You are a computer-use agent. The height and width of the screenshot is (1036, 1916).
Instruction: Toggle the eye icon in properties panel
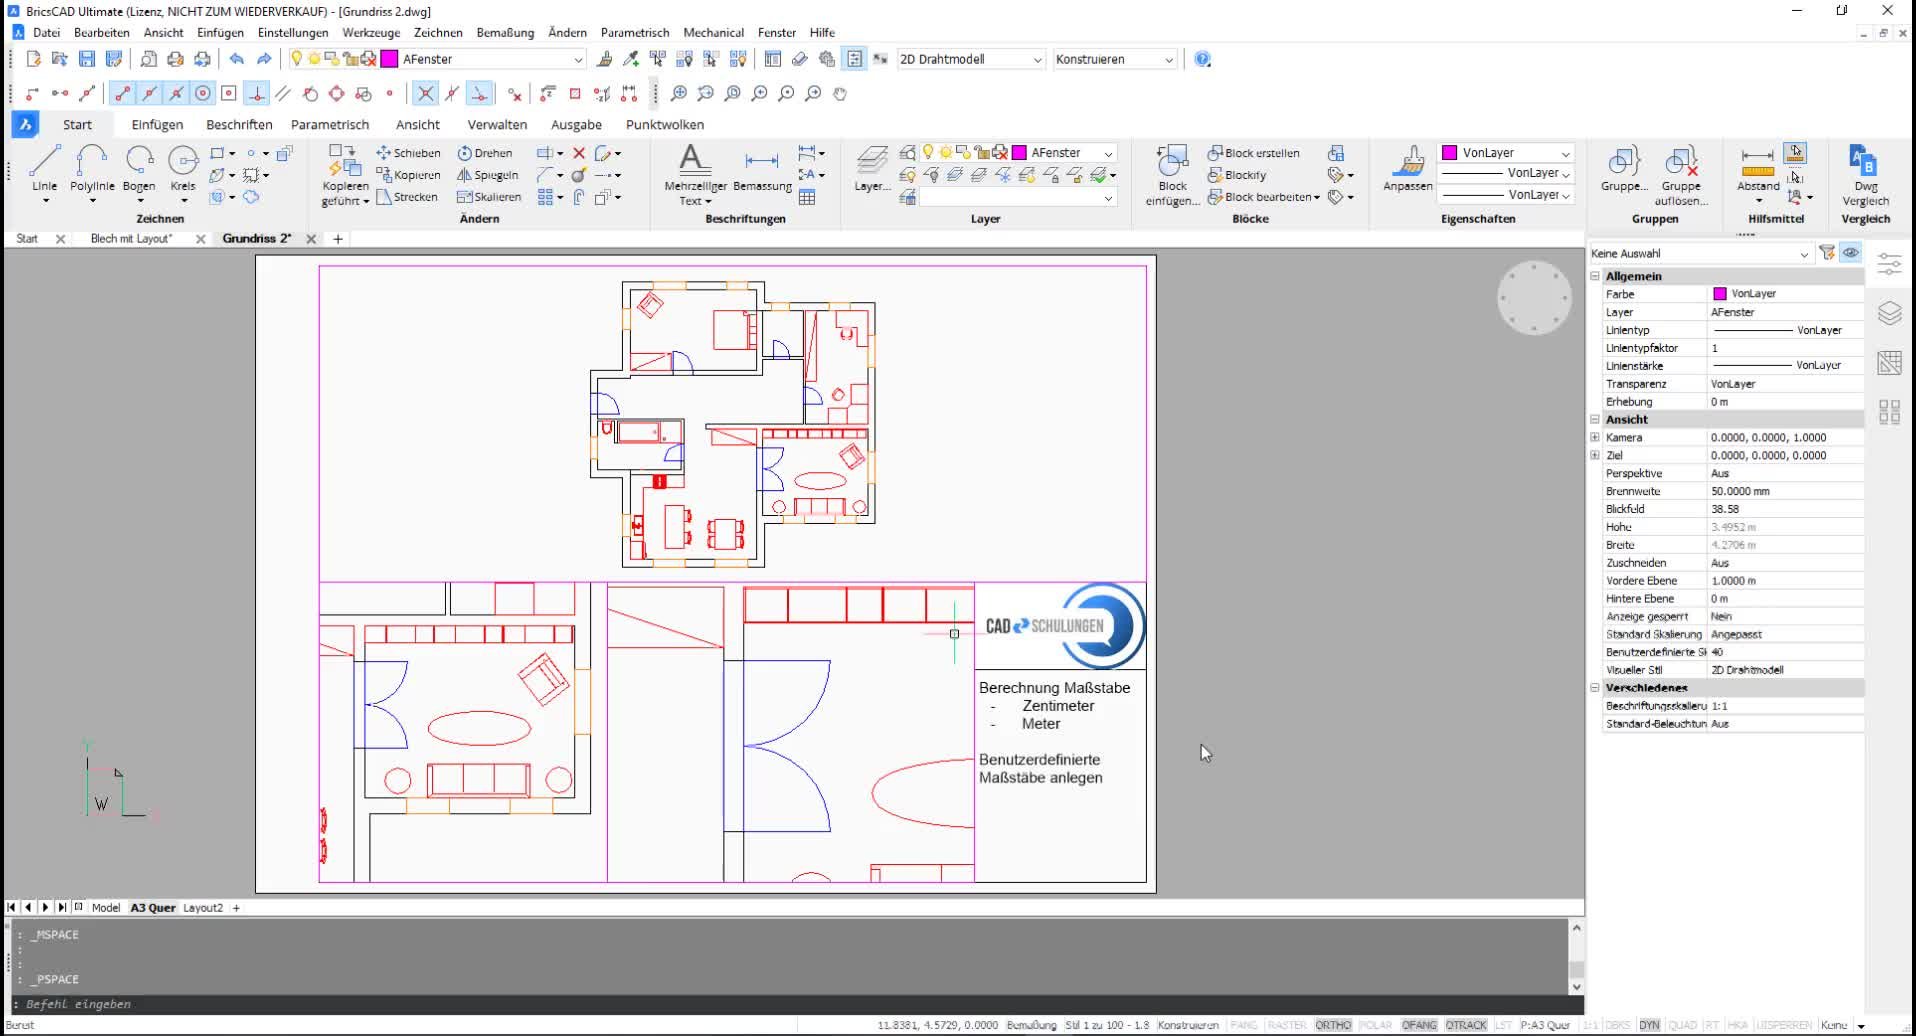point(1851,253)
